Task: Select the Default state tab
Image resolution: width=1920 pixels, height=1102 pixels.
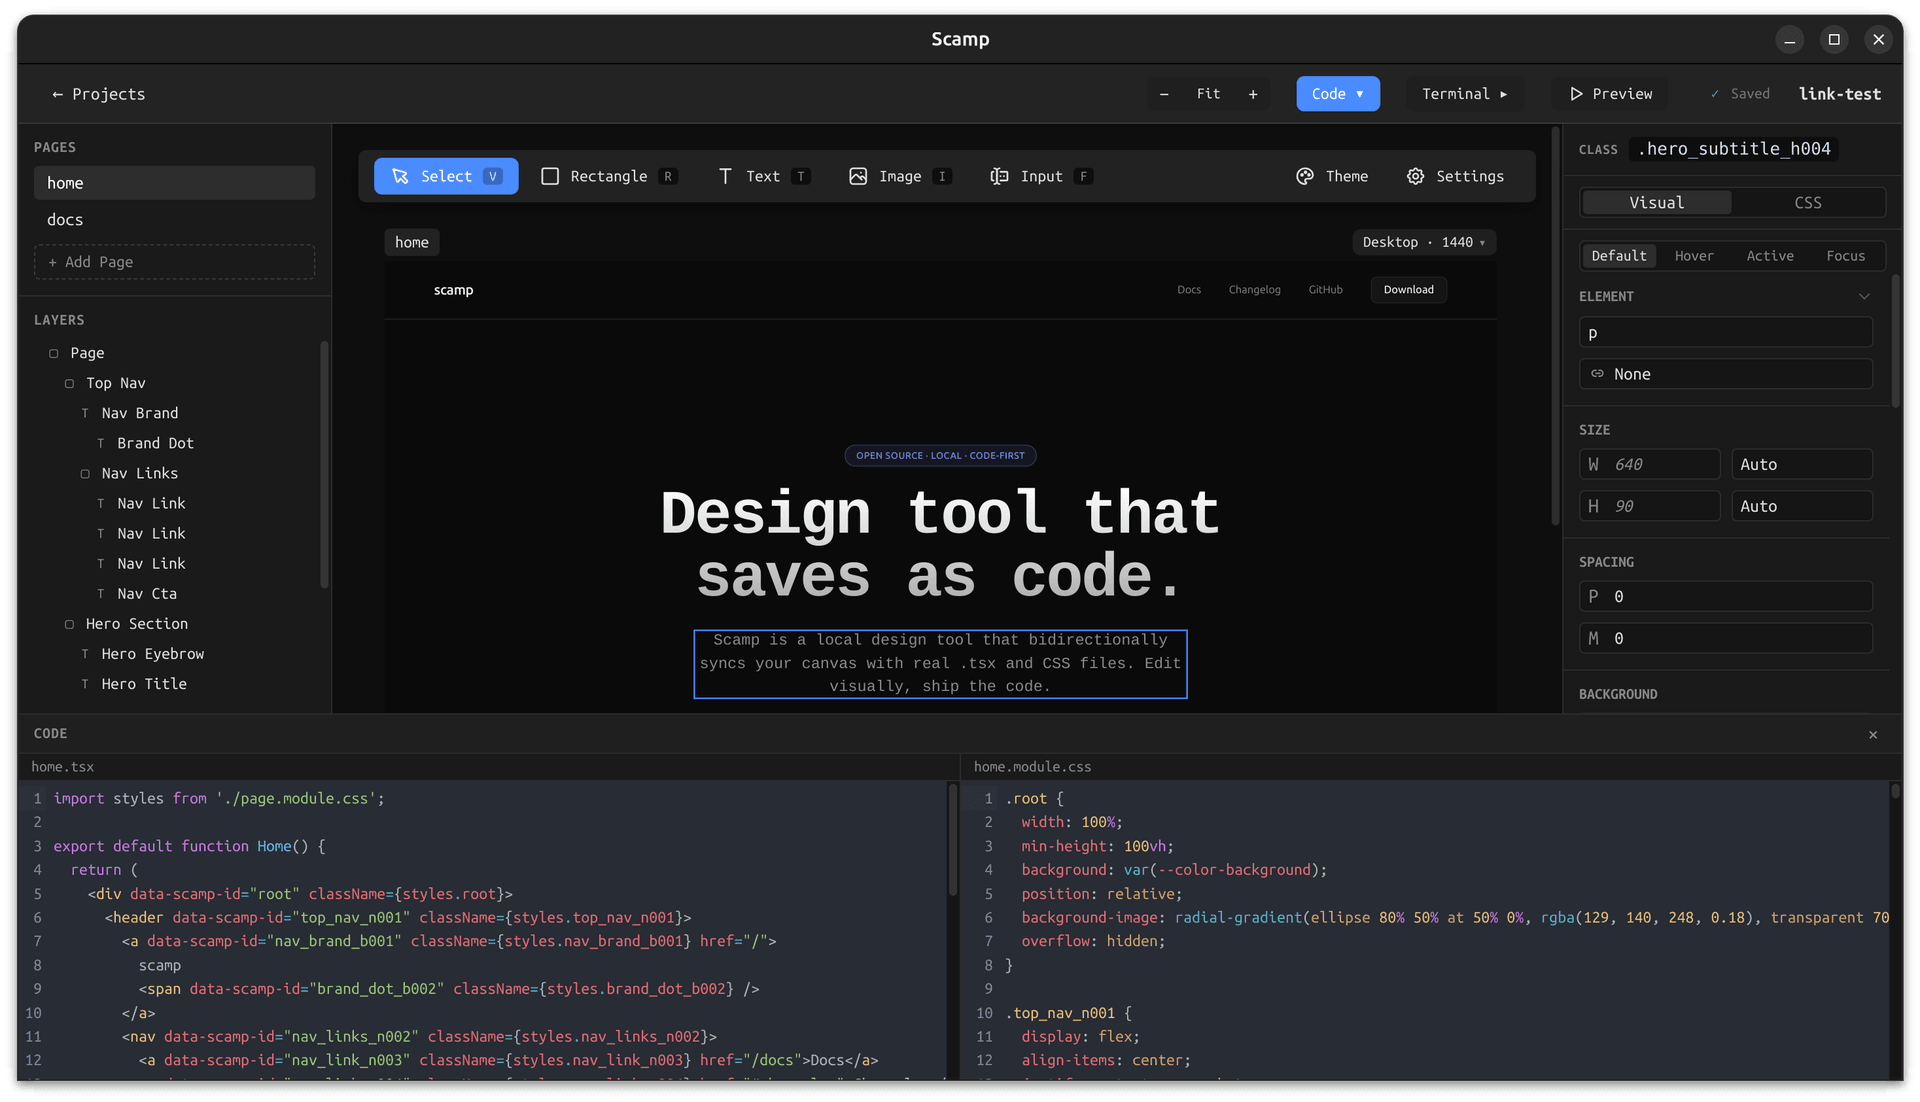Action: pyautogui.click(x=1619, y=256)
